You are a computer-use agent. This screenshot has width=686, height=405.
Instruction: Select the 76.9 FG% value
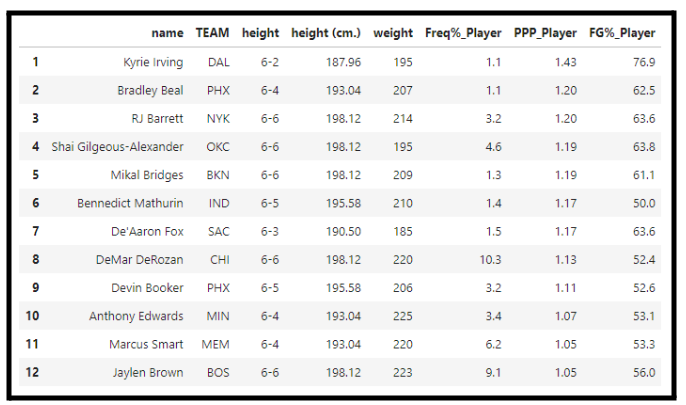point(644,62)
